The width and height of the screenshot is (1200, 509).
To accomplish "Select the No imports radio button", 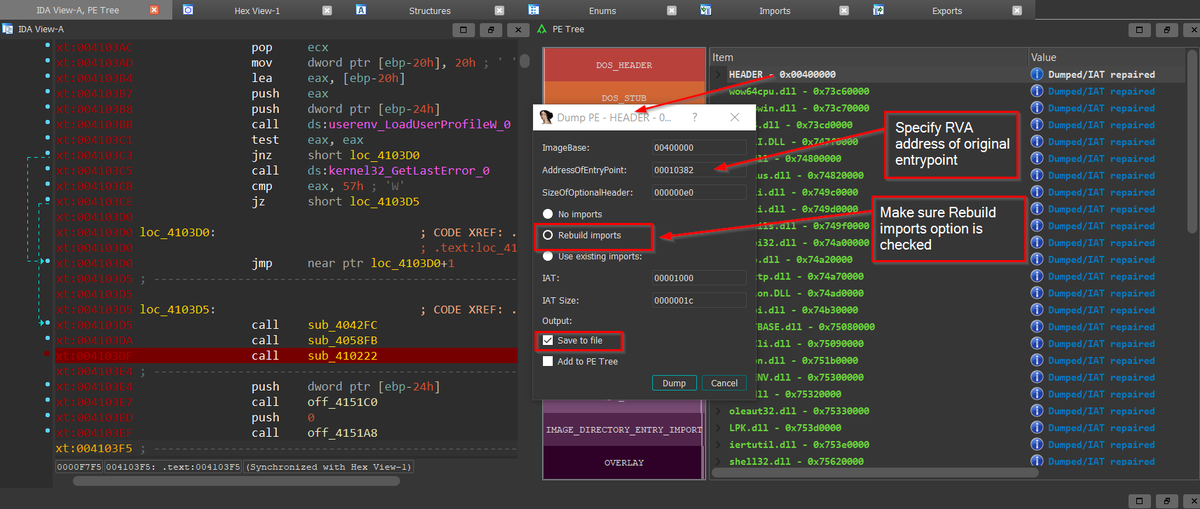I will point(547,214).
